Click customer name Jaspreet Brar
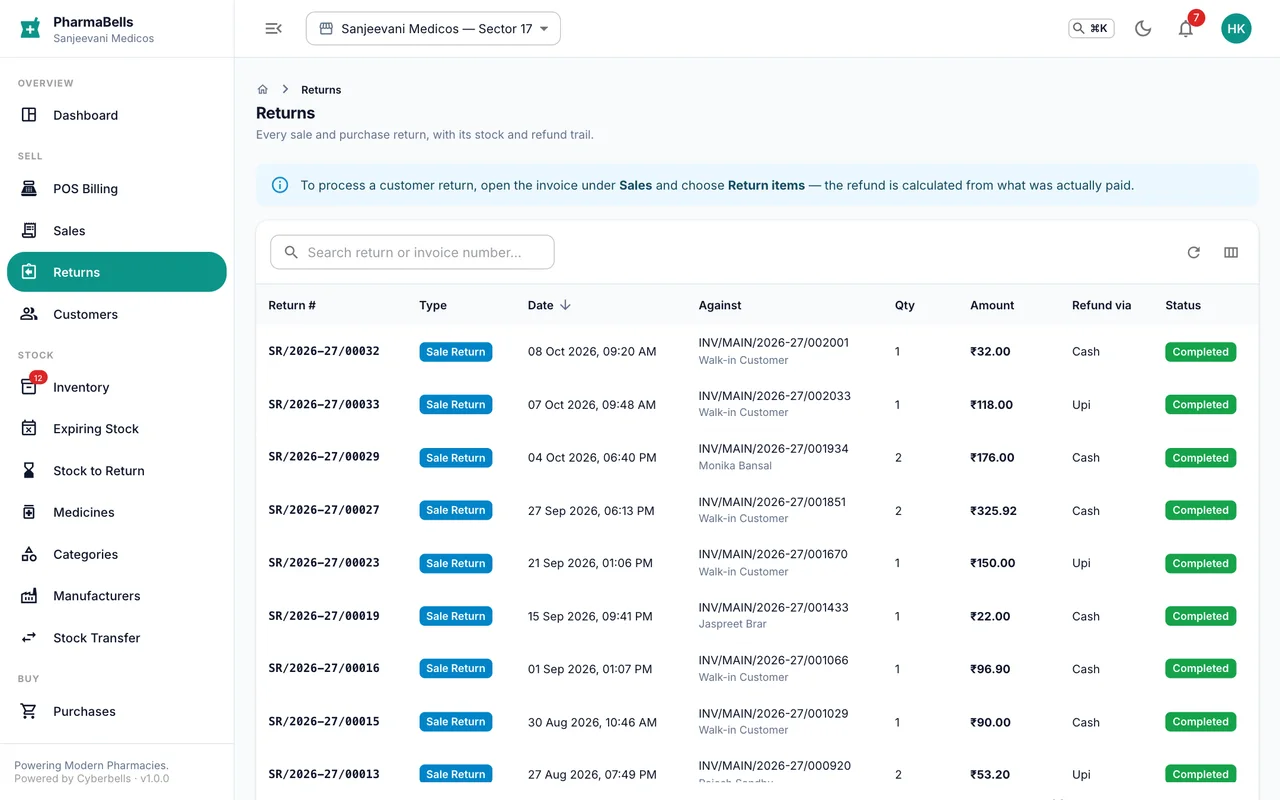Image resolution: width=1280 pixels, height=800 pixels. click(x=732, y=624)
